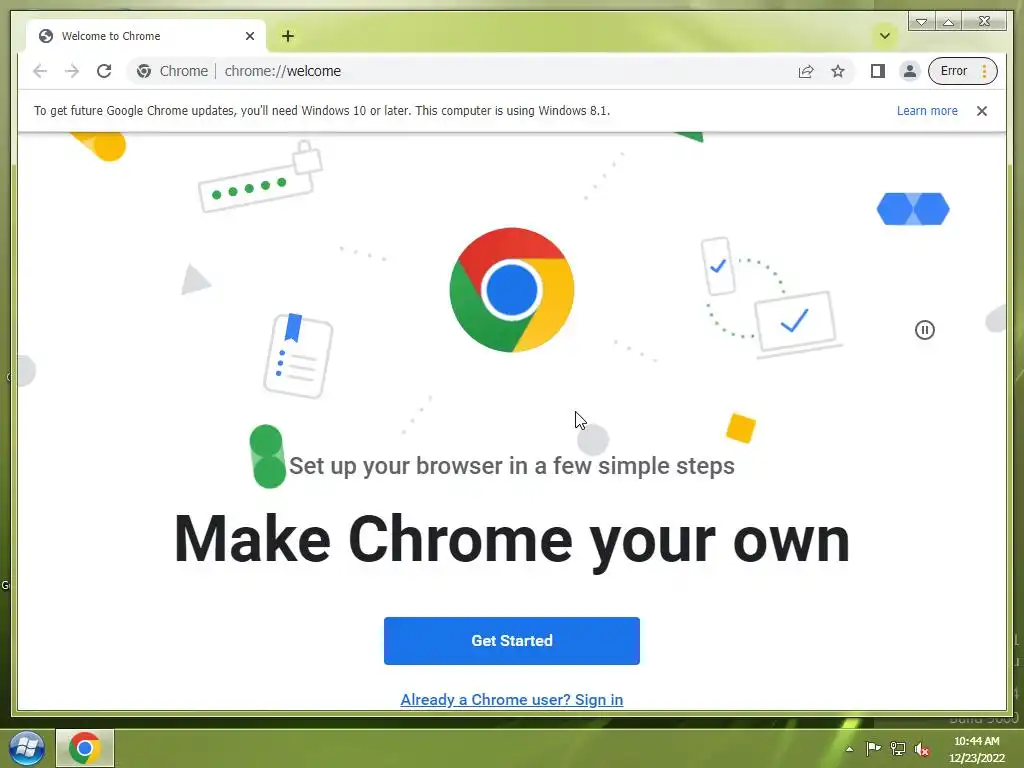Image resolution: width=1024 pixels, height=768 pixels.
Task: Open Learn more about Windows updates
Action: (927, 111)
